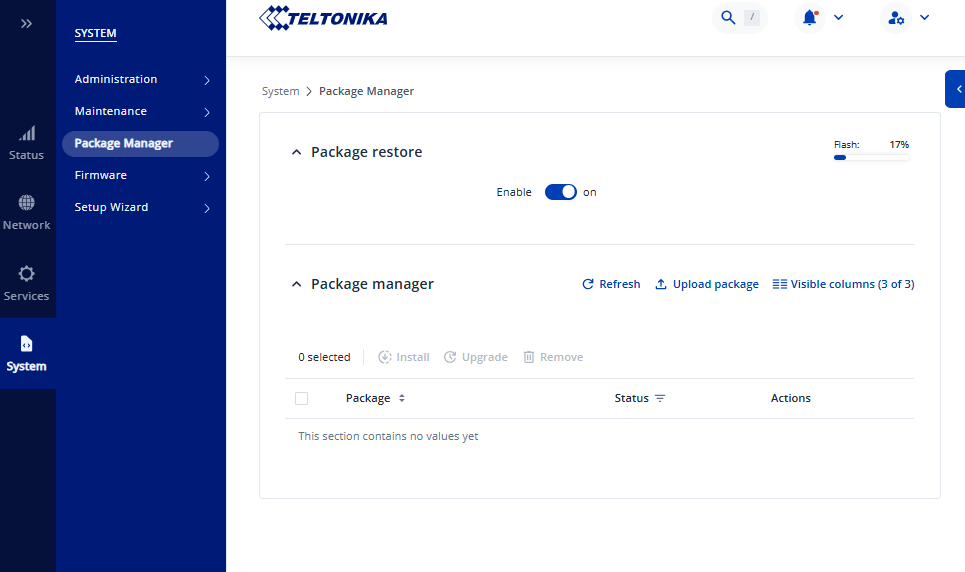Check the select-all packages checkbox
Screen dimensions: 965x572
coord(302,399)
